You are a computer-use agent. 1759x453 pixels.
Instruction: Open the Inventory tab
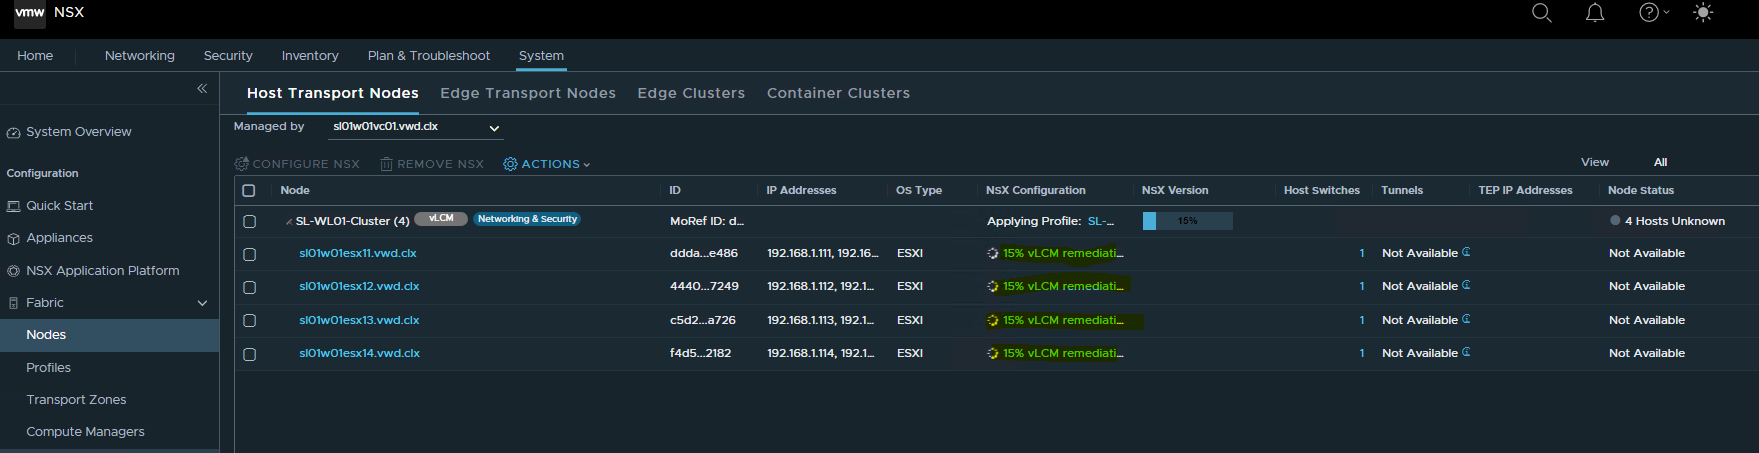(310, 56)
